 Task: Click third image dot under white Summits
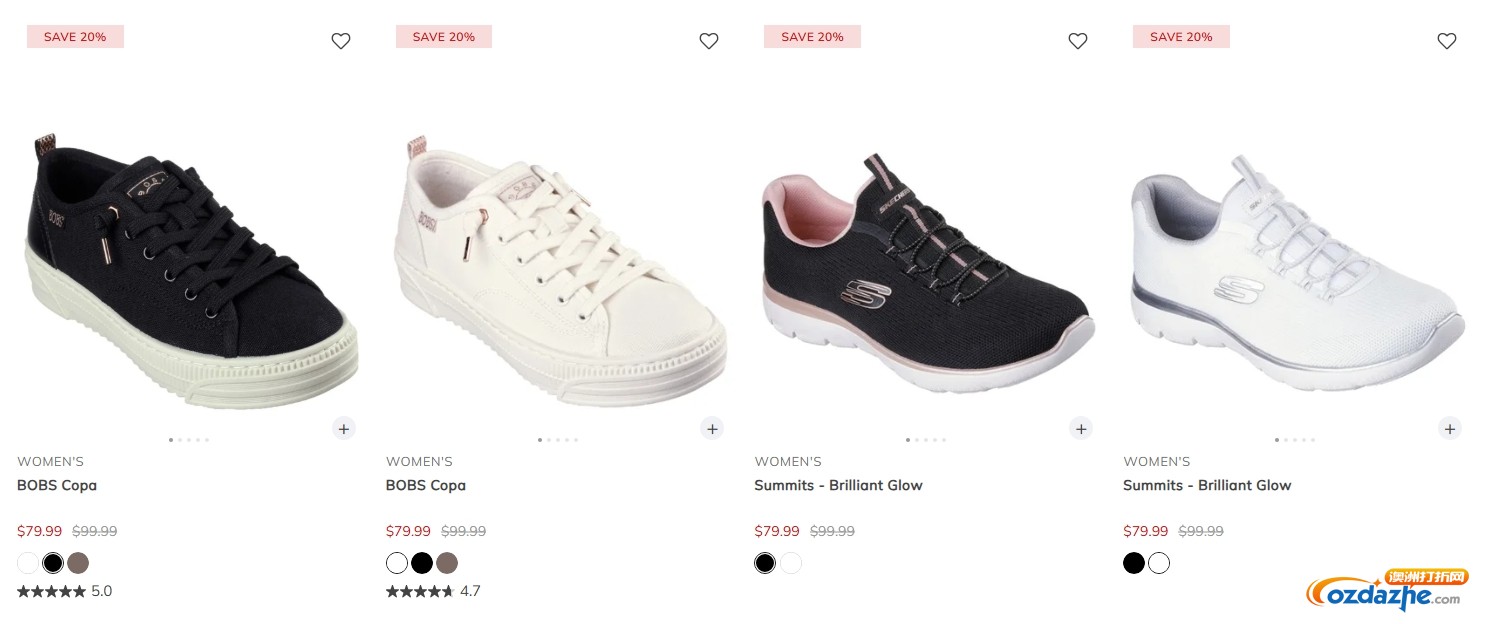1295,440
